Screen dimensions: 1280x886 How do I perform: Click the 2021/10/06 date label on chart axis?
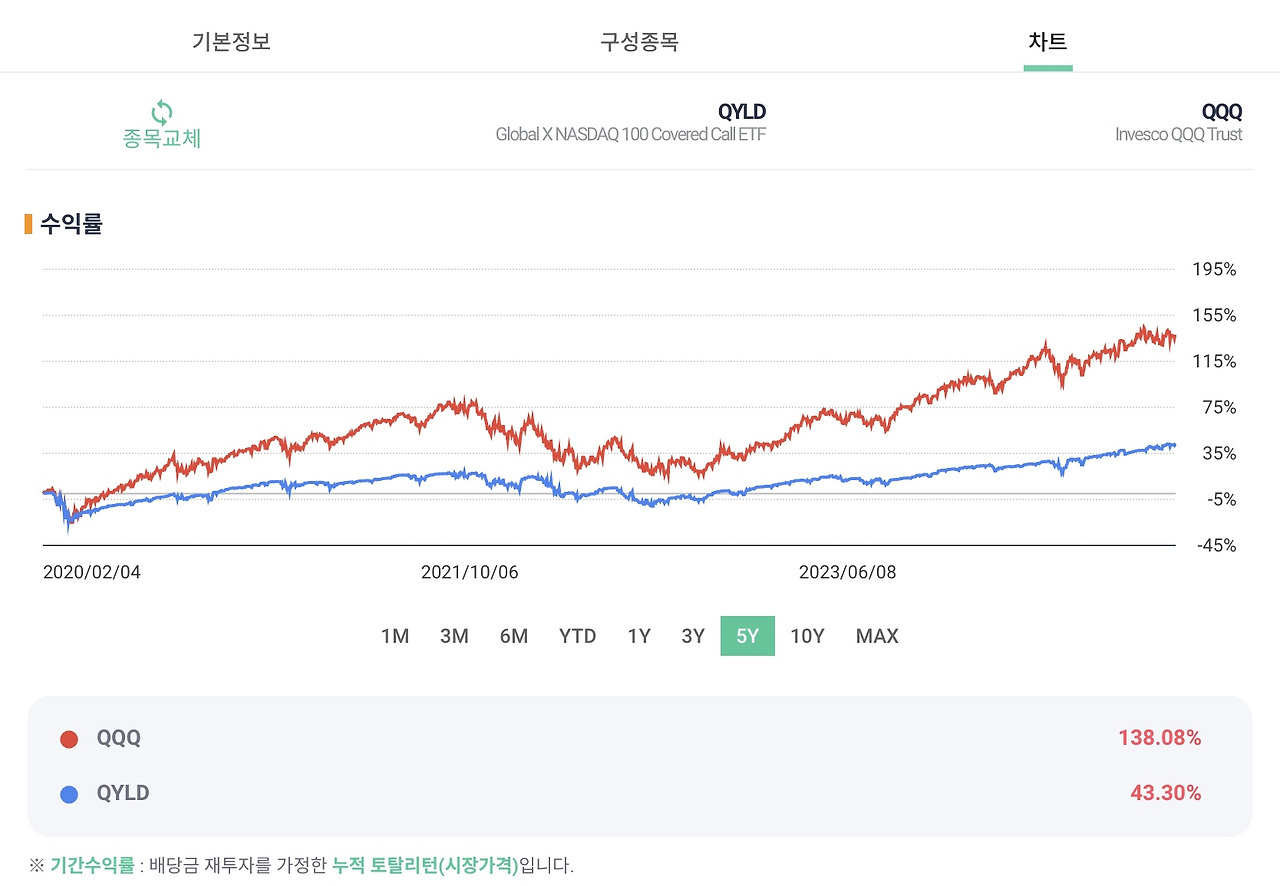[x=470, y=571]
